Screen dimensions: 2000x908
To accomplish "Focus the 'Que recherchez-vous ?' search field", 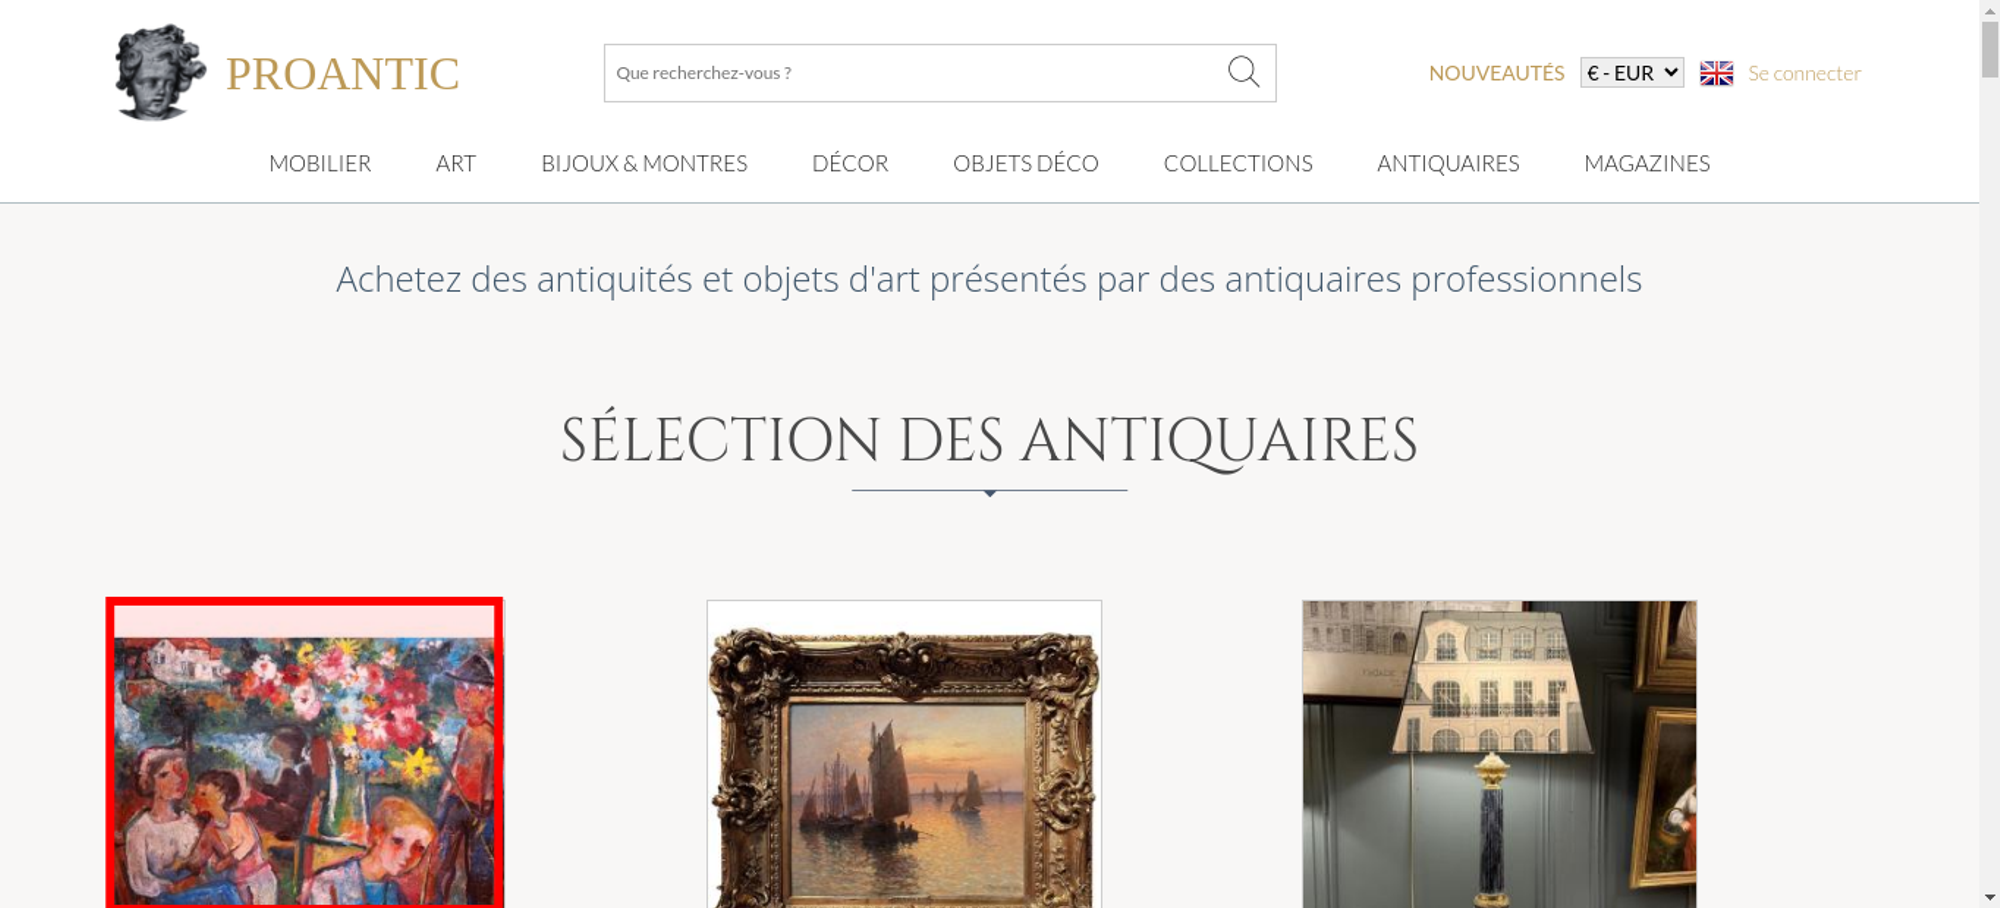I will (915, 73).
